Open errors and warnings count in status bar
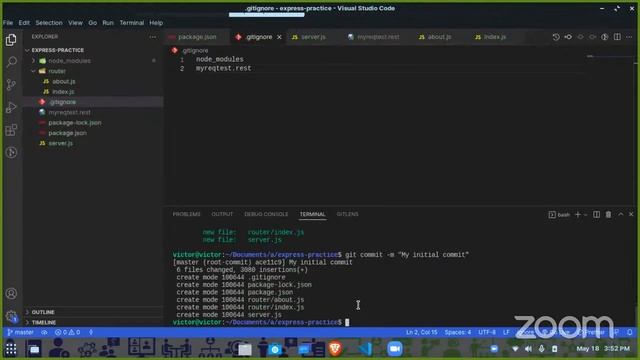 [67, 332]
